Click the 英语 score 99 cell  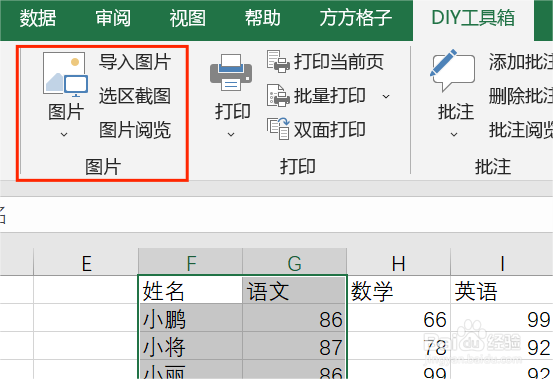point(502,318)
